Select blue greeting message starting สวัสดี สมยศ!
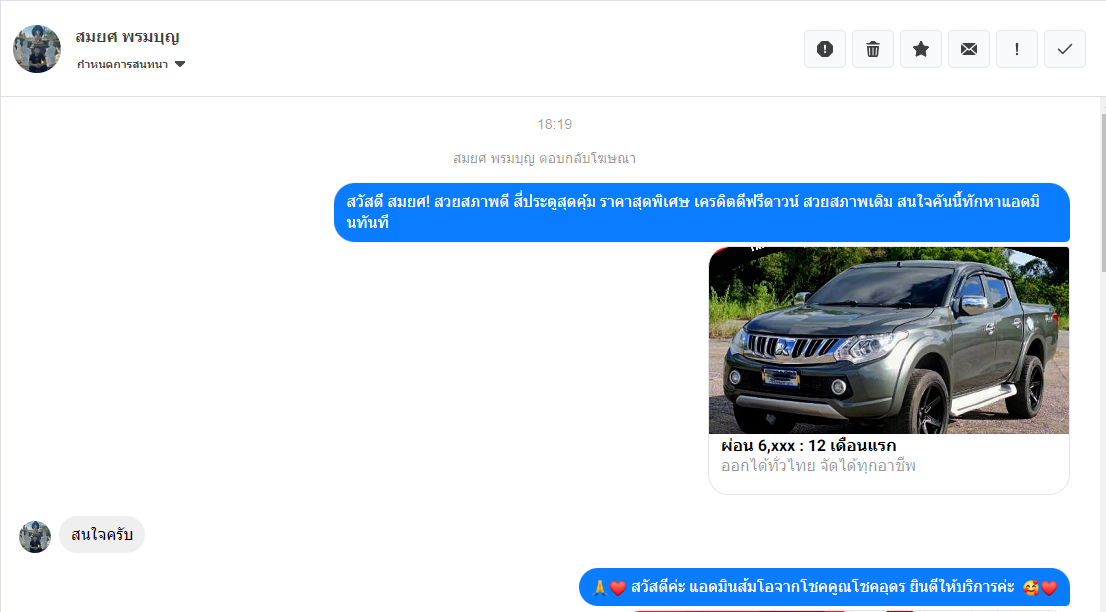Screen dimensions: 1106x612 click(702, 212)
